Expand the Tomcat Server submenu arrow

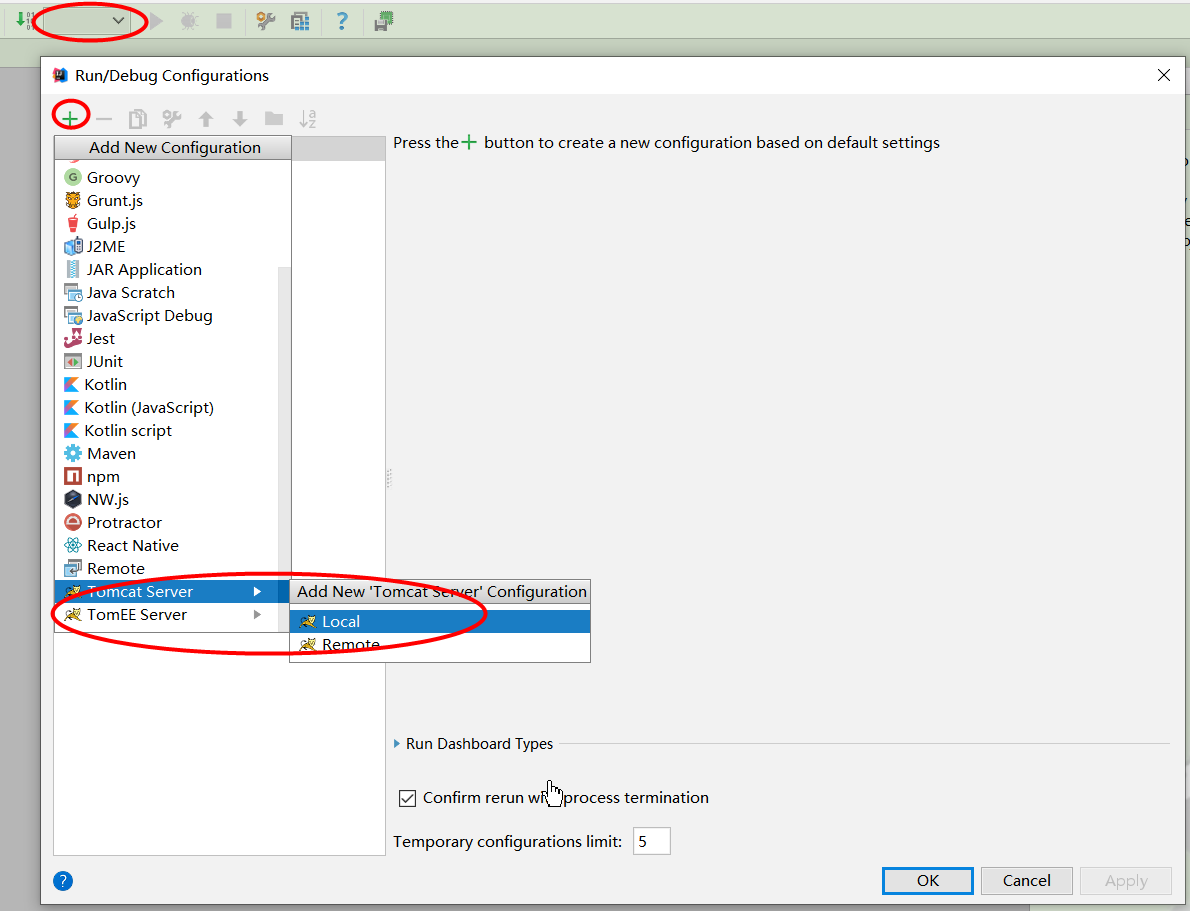(257, 591)
